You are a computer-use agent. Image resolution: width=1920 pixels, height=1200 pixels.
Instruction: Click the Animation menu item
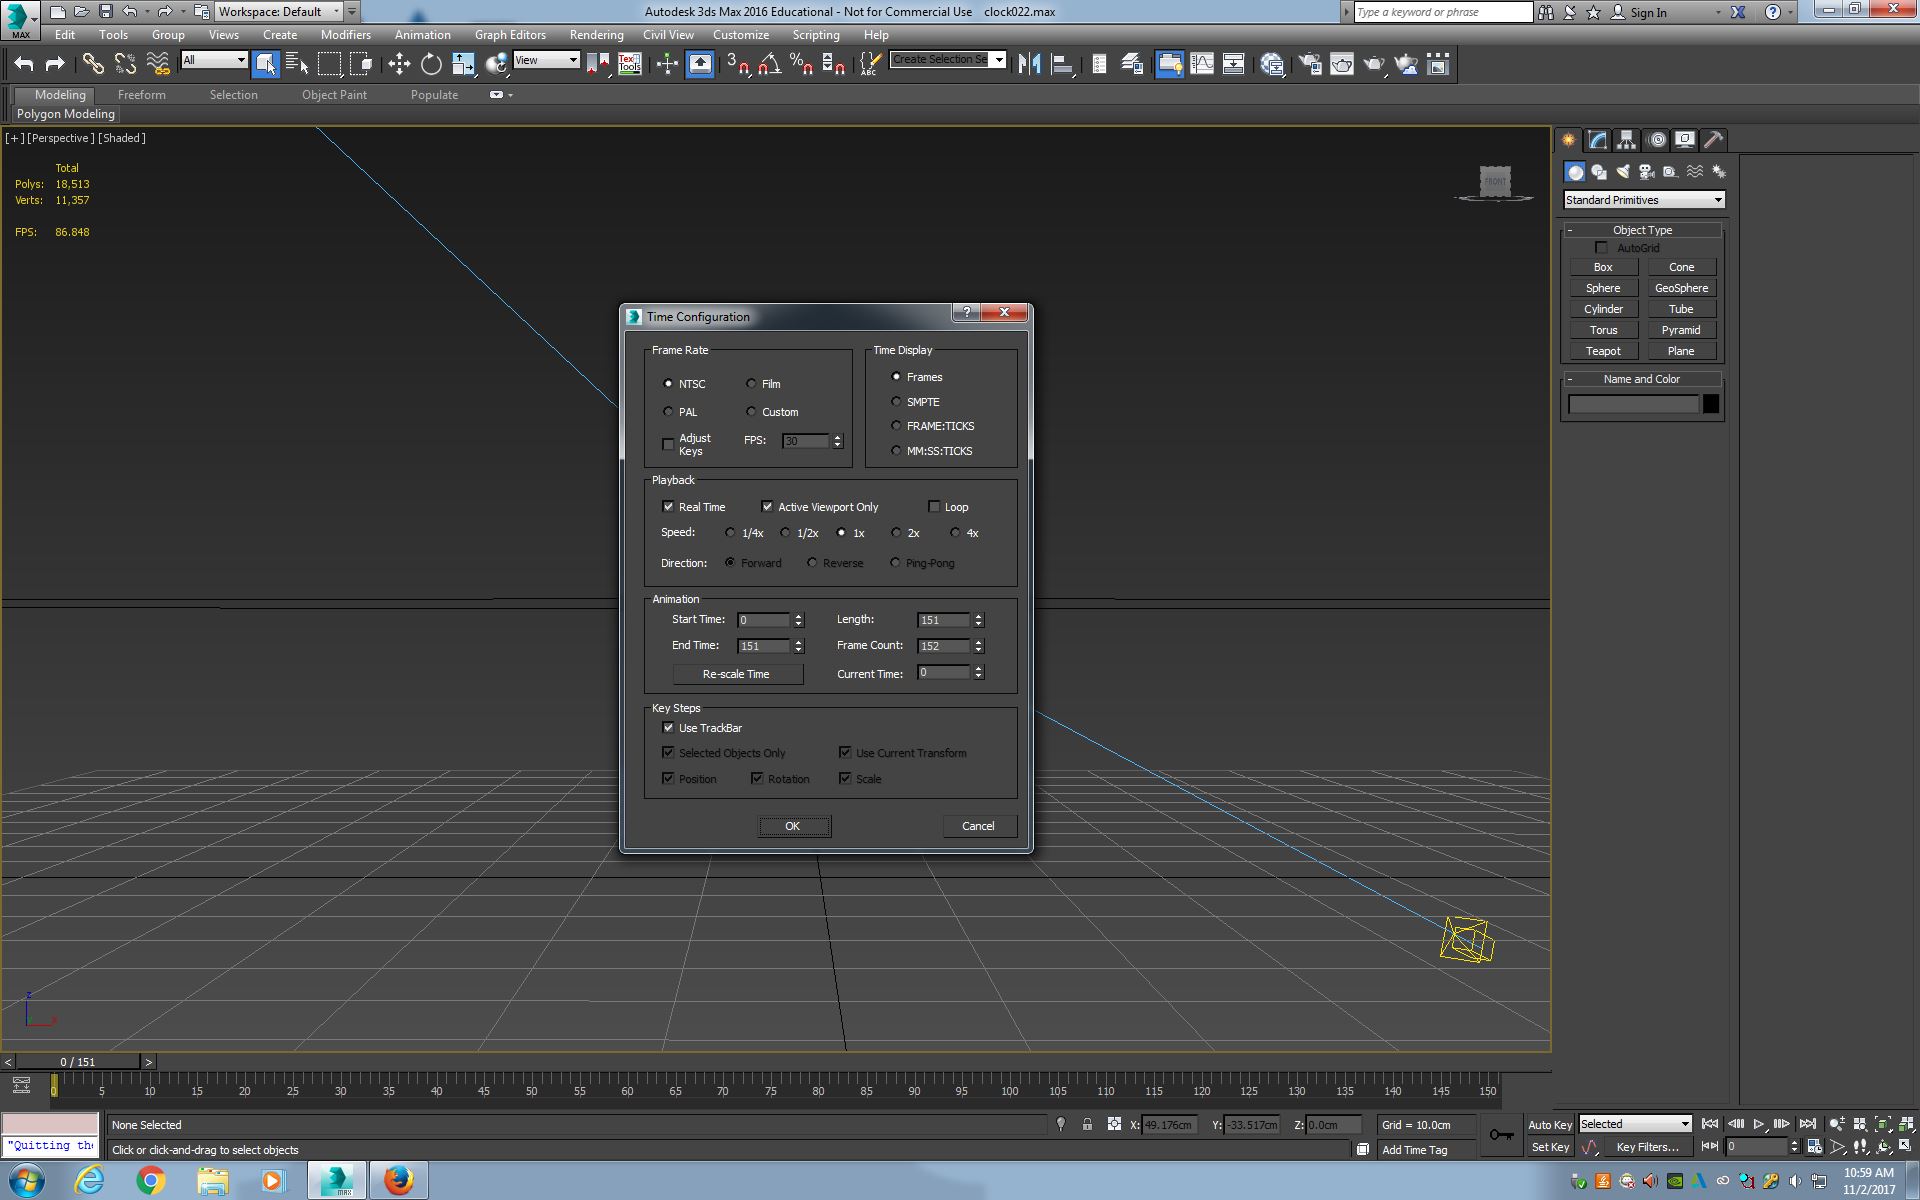click(x=422, y=33)
